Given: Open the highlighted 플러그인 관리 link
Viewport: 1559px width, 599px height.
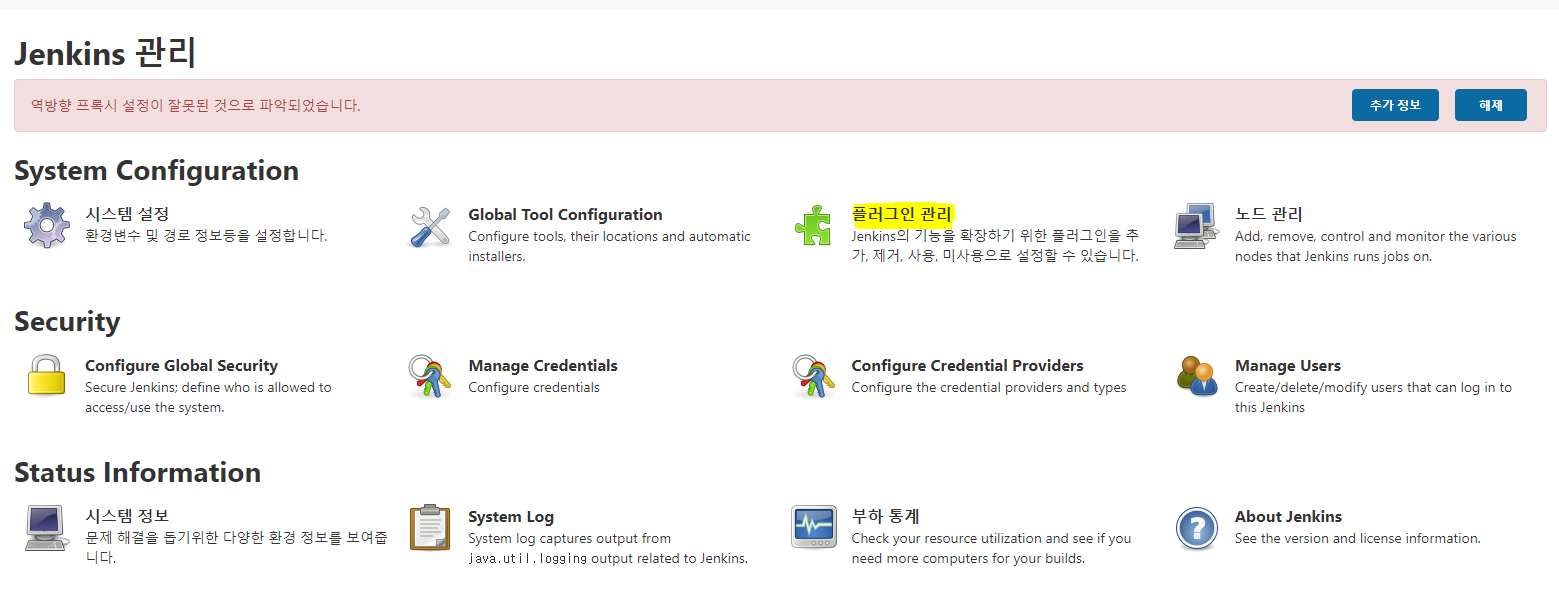Looking at the screenshot, I should click(x=902, y=214).
